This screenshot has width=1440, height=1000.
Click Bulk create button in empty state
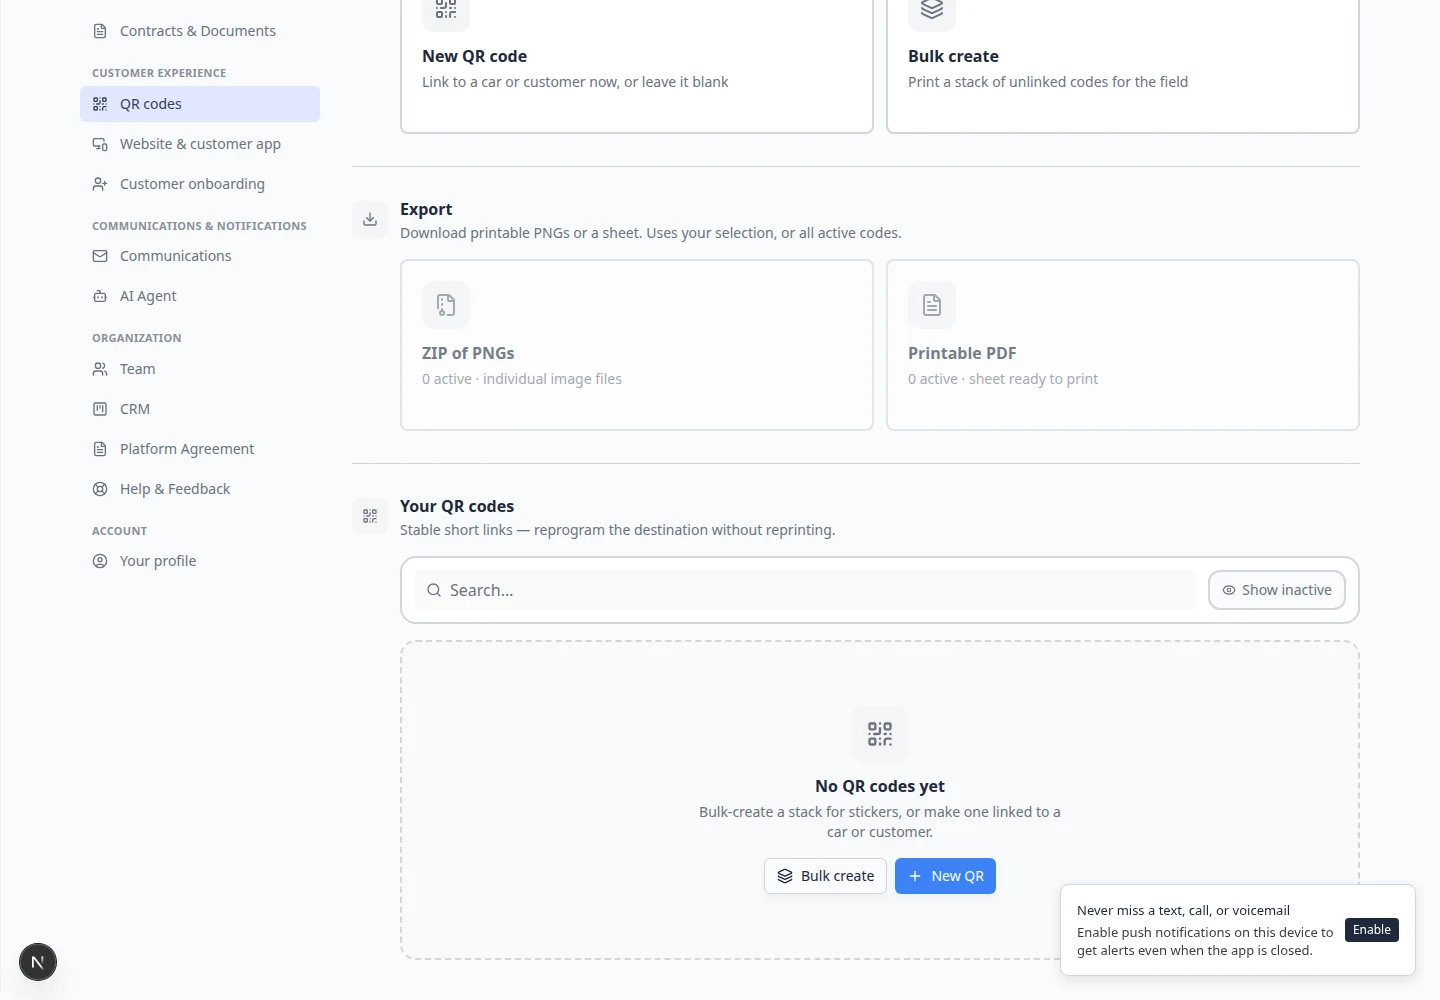click(x=825, y=876)
